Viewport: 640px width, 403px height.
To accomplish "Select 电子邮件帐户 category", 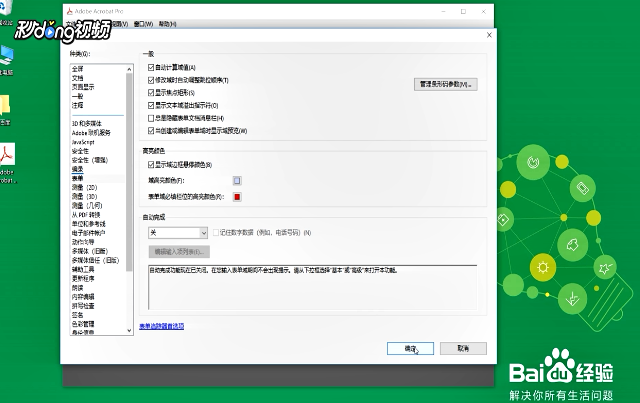I will (89, 233).
